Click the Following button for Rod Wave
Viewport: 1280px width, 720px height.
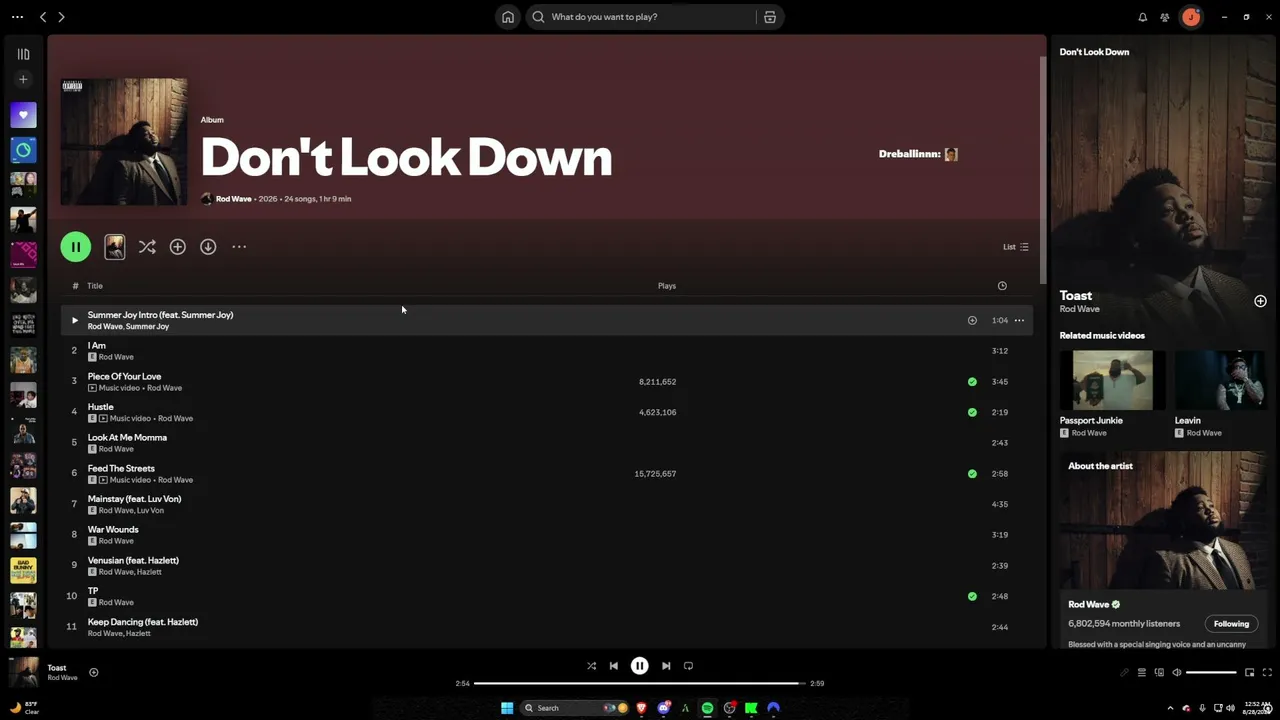coord(1231,624)
